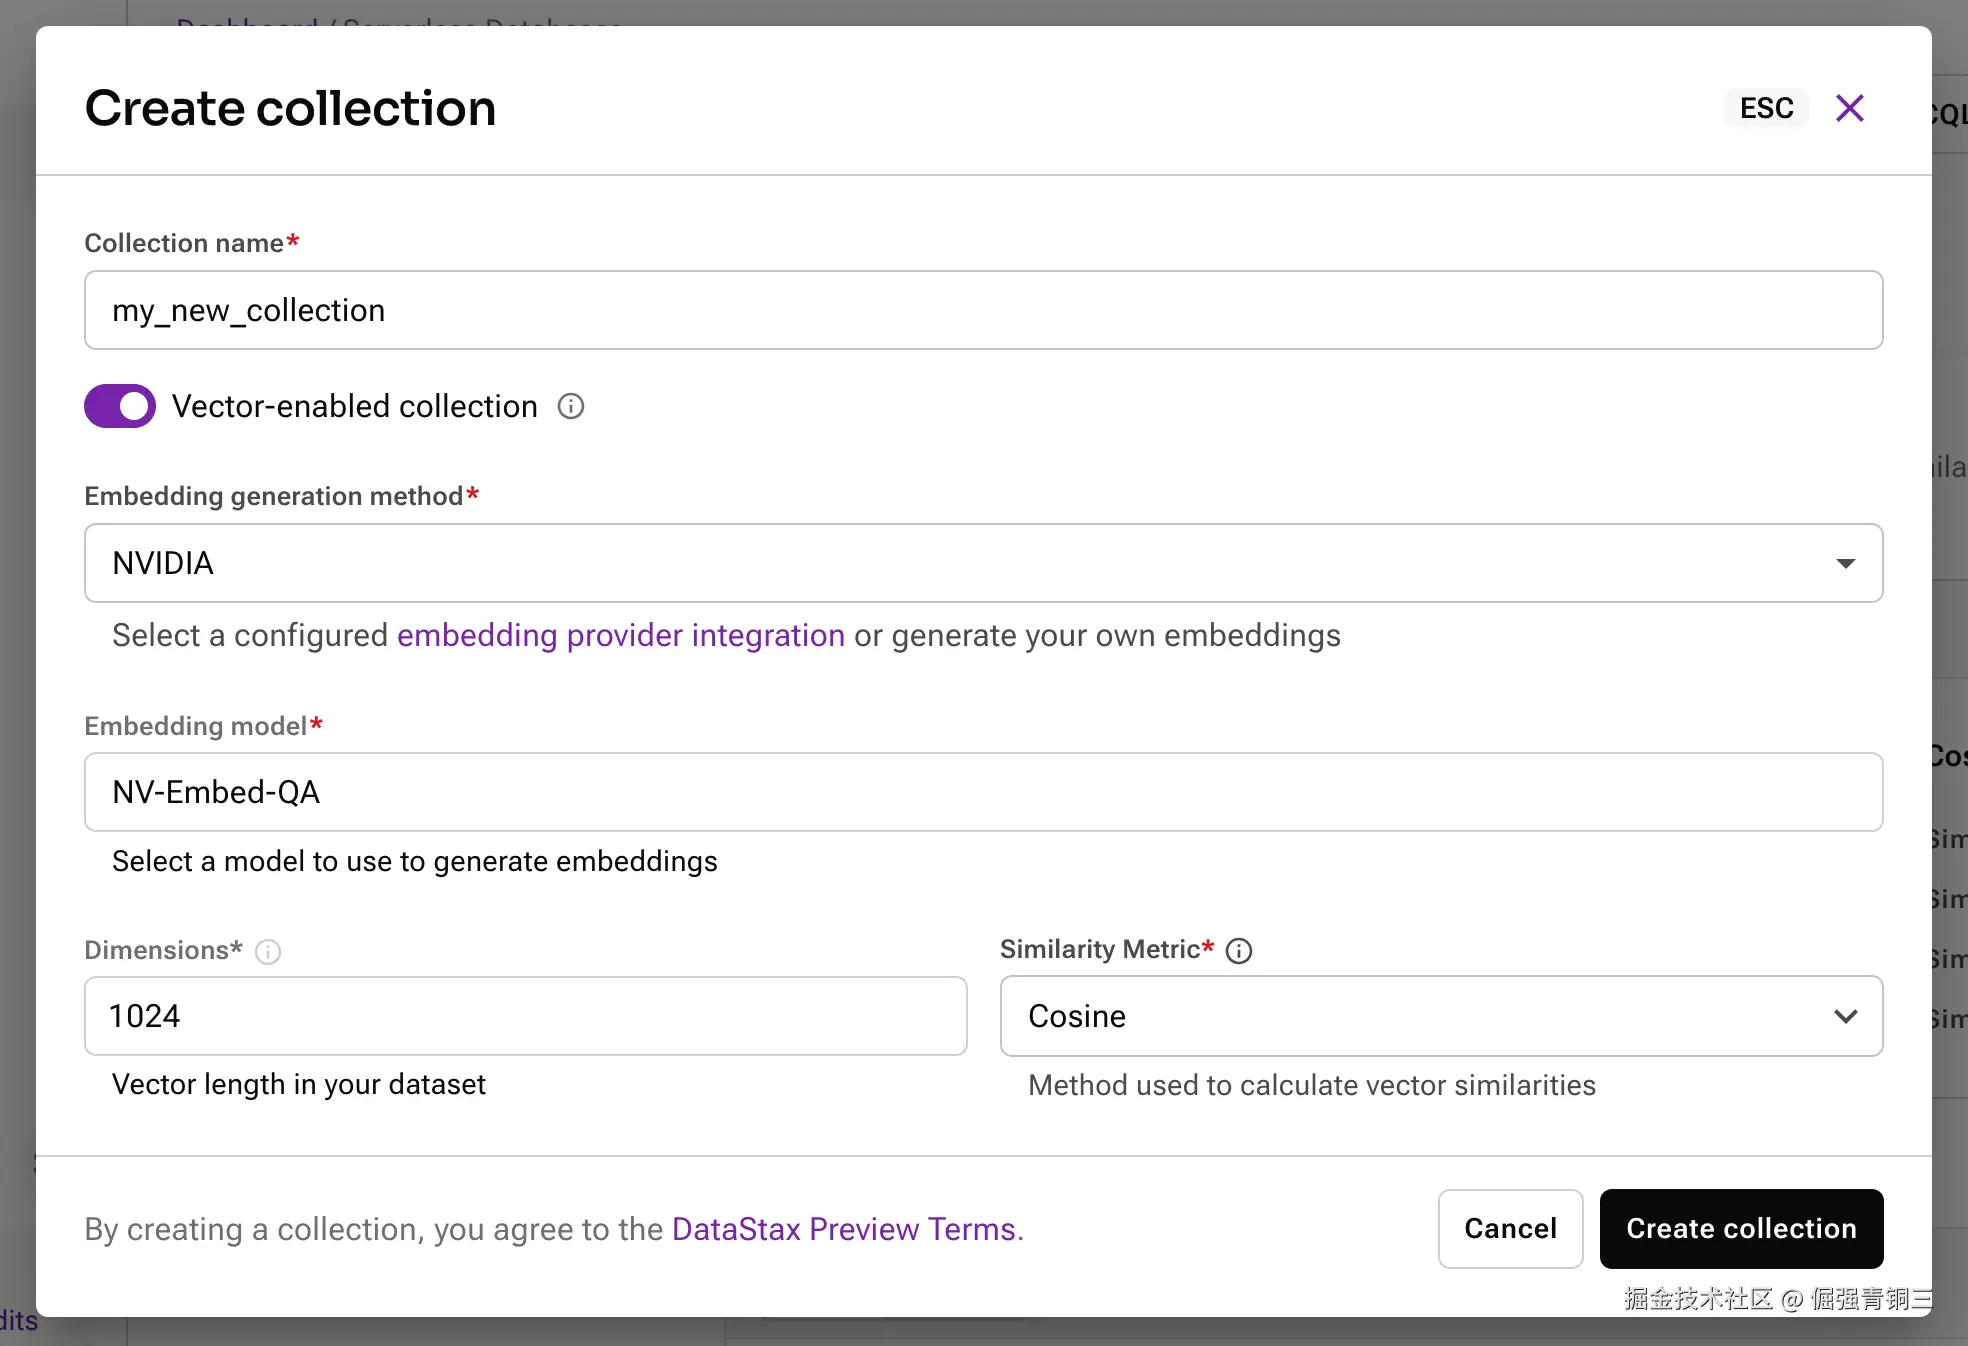Click the ESC key badge
Image resolution: width=1968 pixels, height=1346 pixels.
pyautogui.click(x=1766, y=108)
